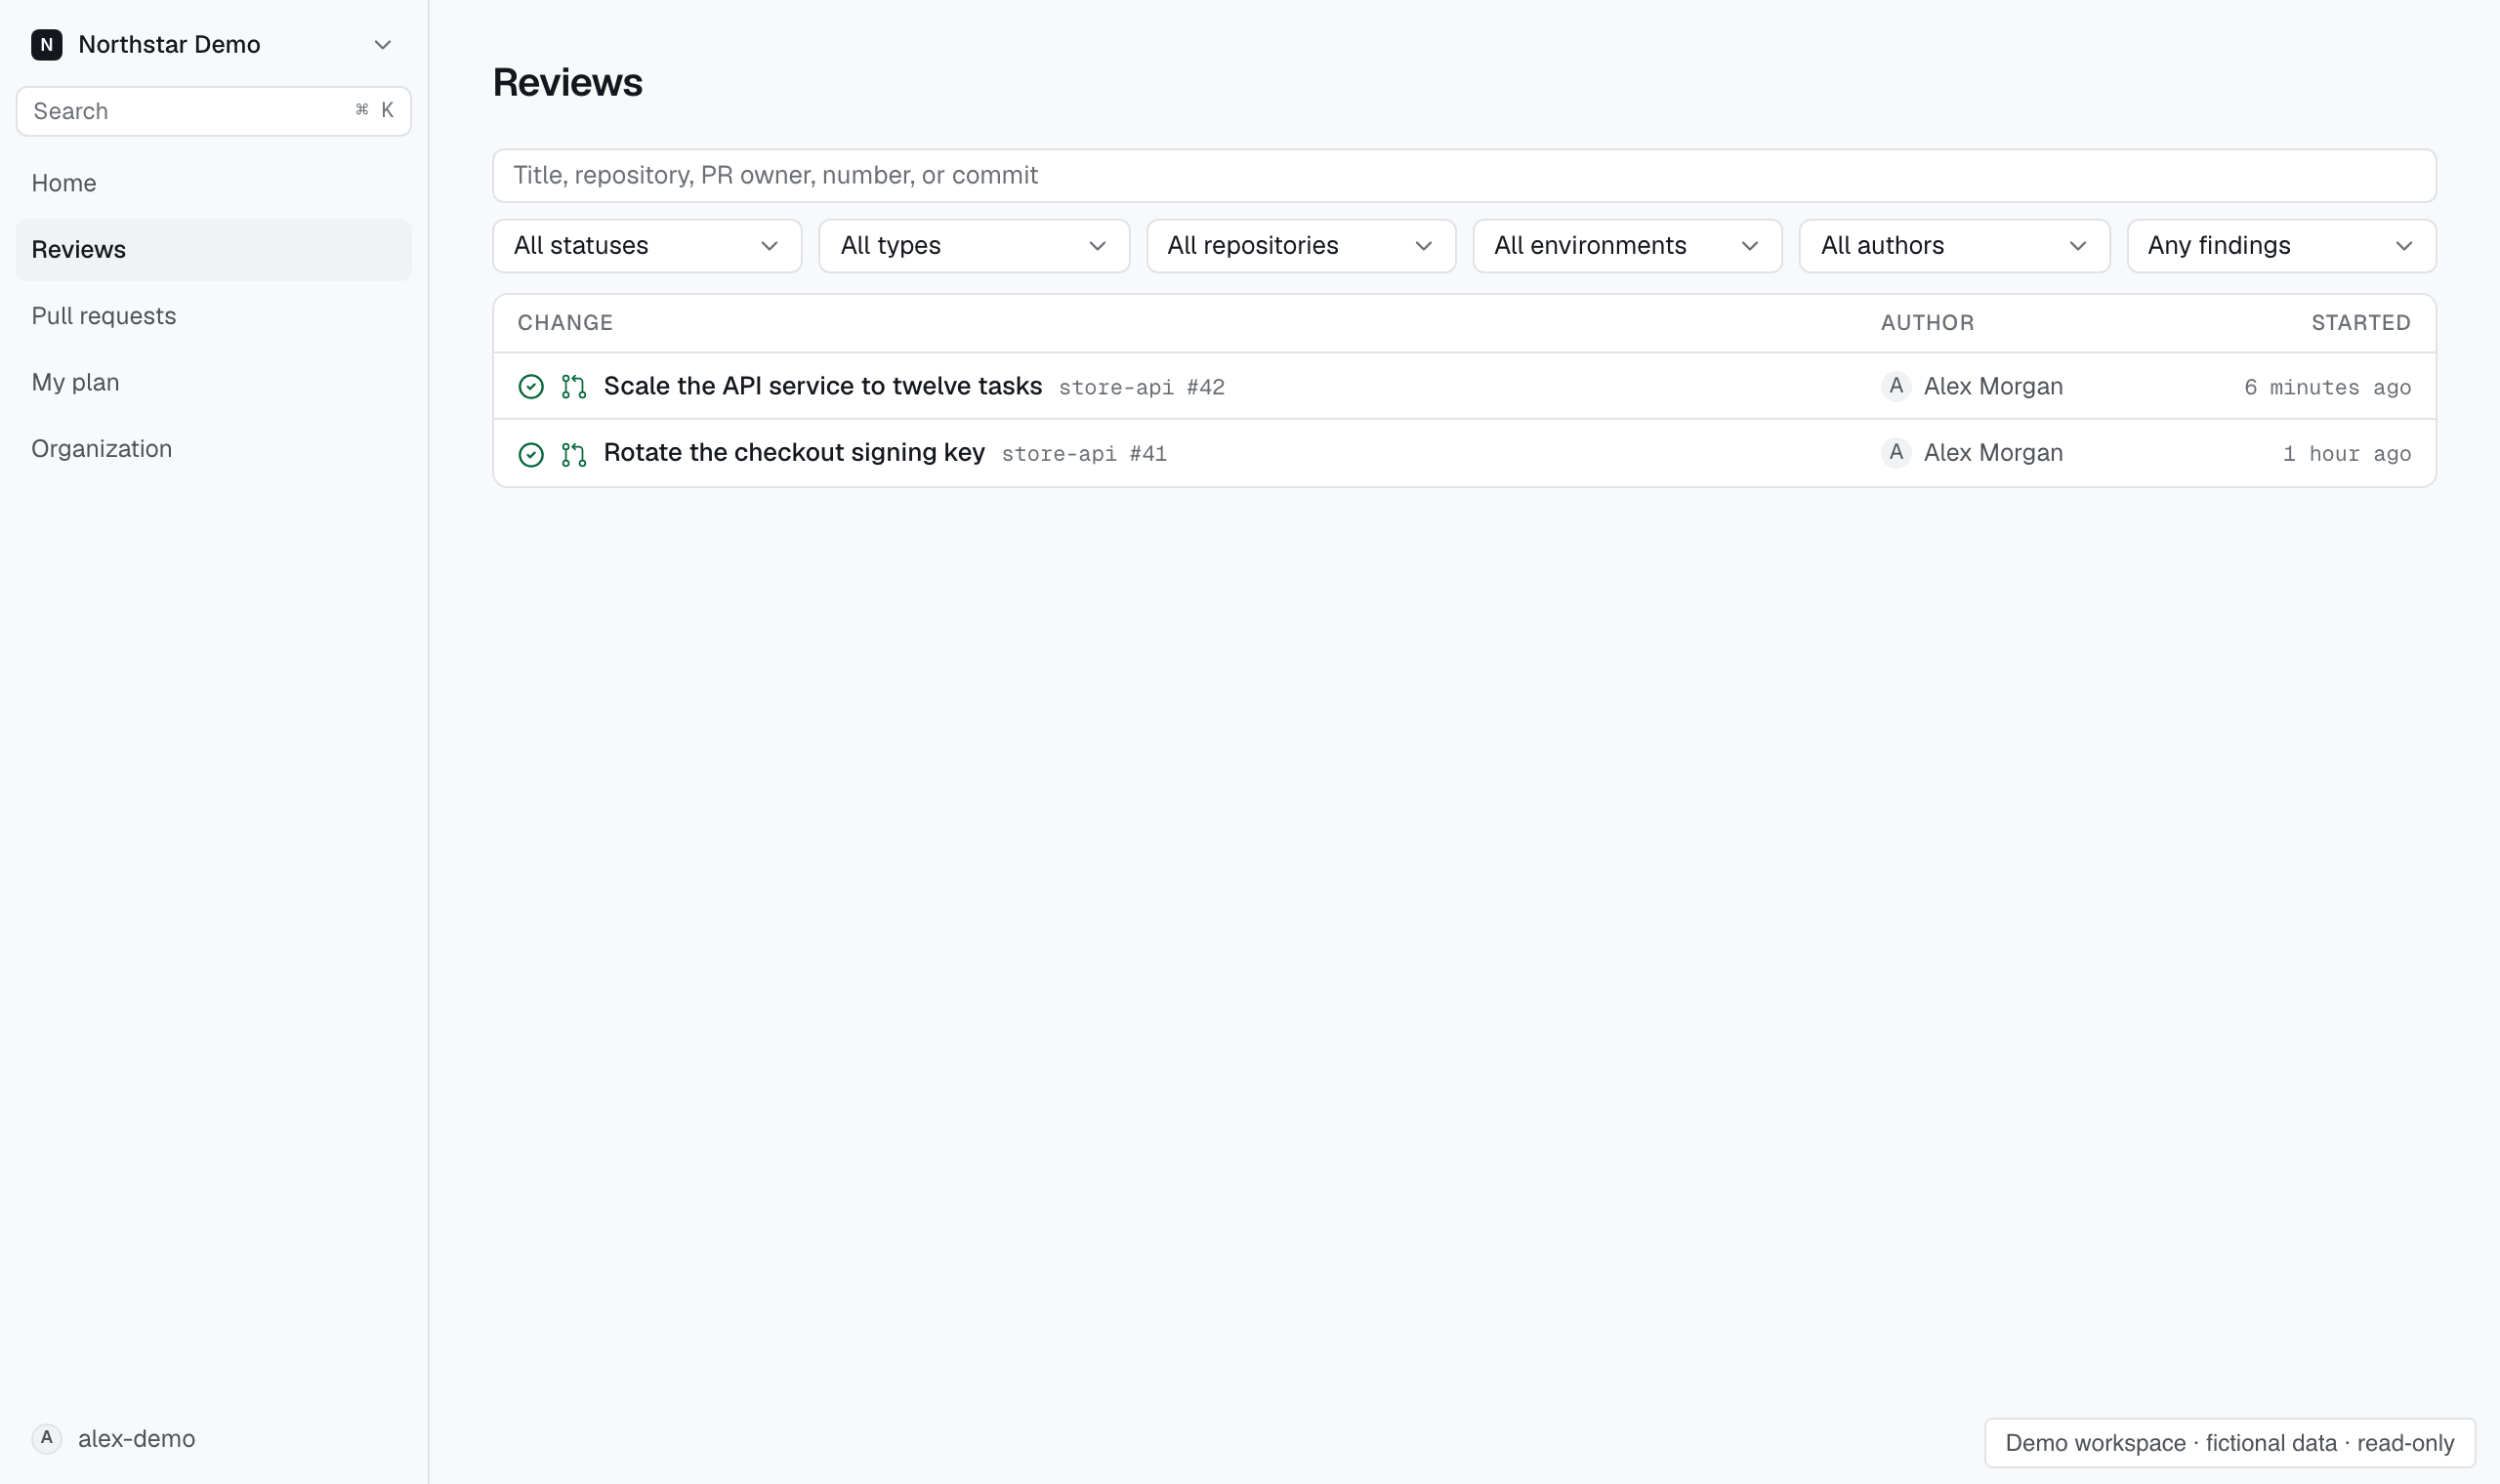Open the Any findings dropdown

[x=2281, y=246]
